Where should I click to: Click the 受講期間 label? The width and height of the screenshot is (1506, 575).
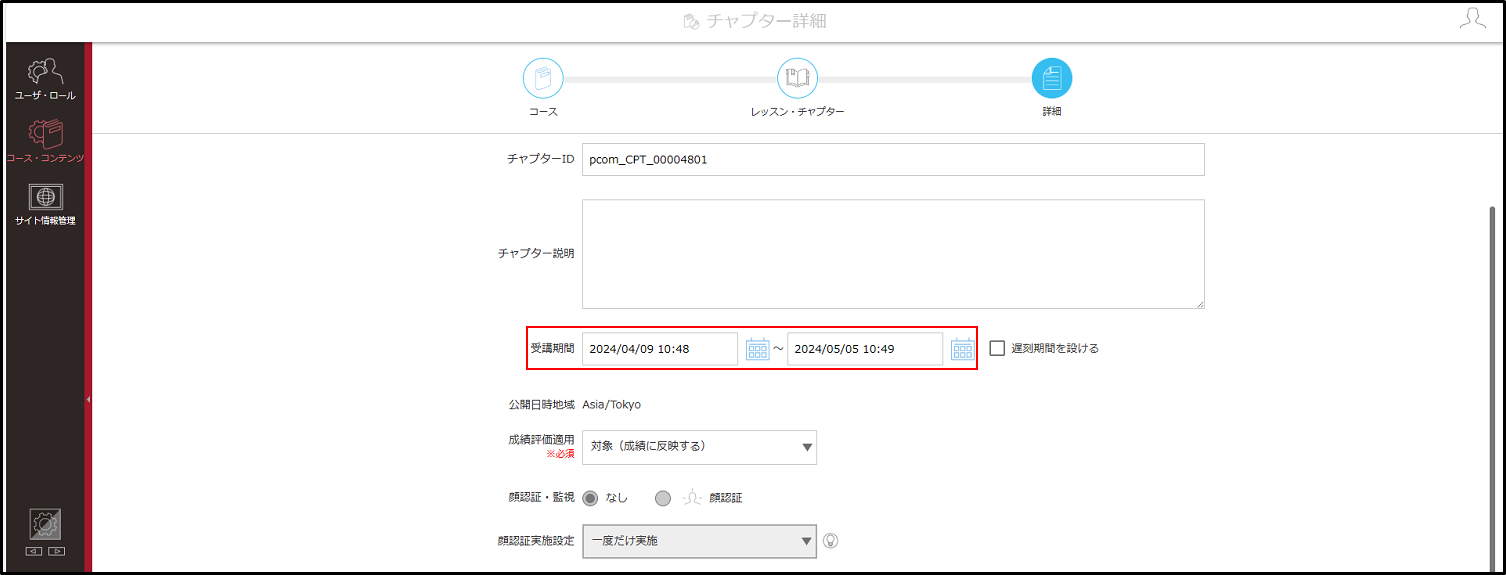coord(552,349)
